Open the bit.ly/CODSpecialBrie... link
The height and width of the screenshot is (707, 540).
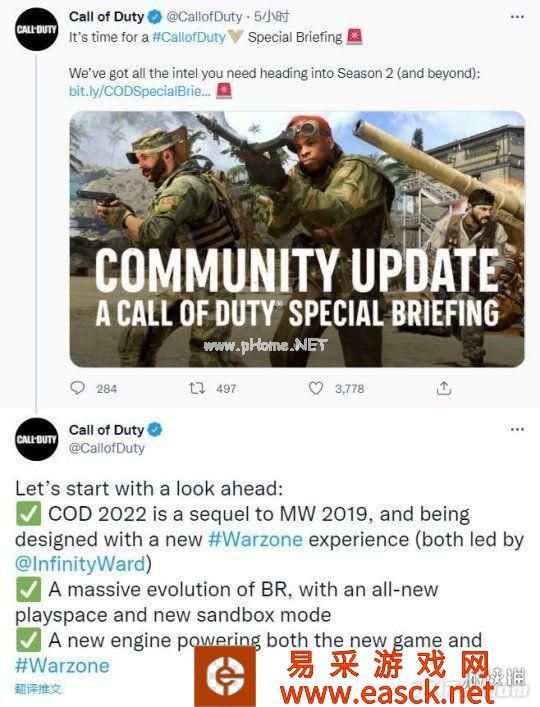139,91
